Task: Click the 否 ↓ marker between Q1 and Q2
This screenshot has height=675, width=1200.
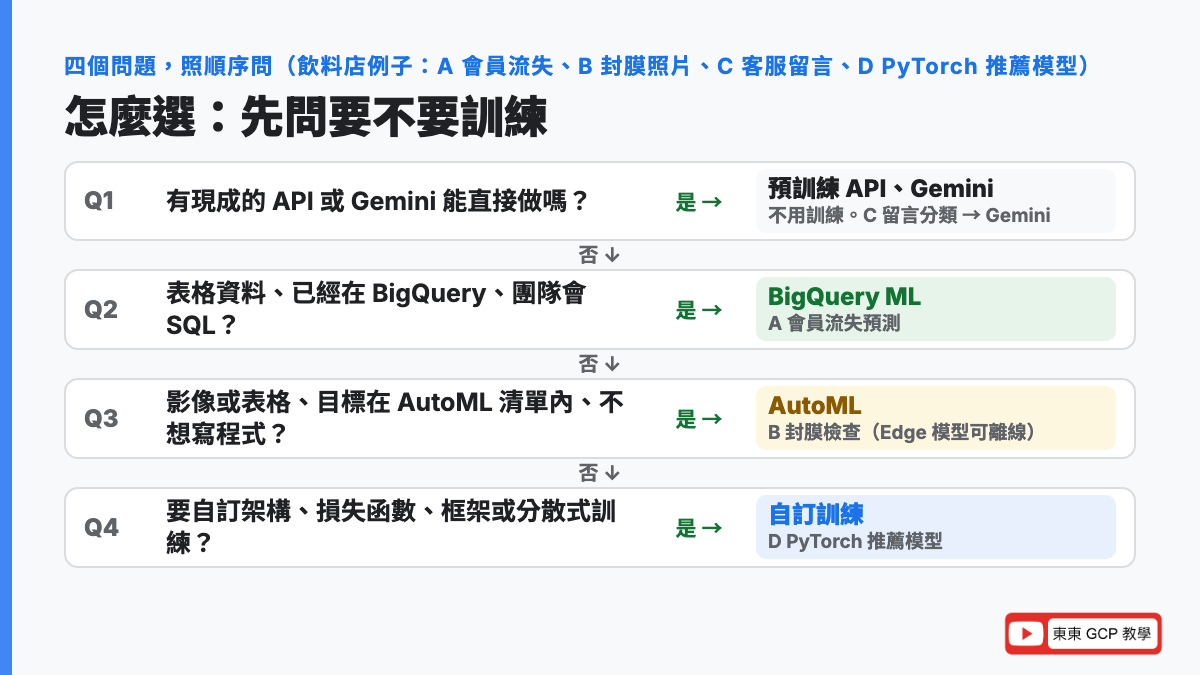Action: point(600,255)
